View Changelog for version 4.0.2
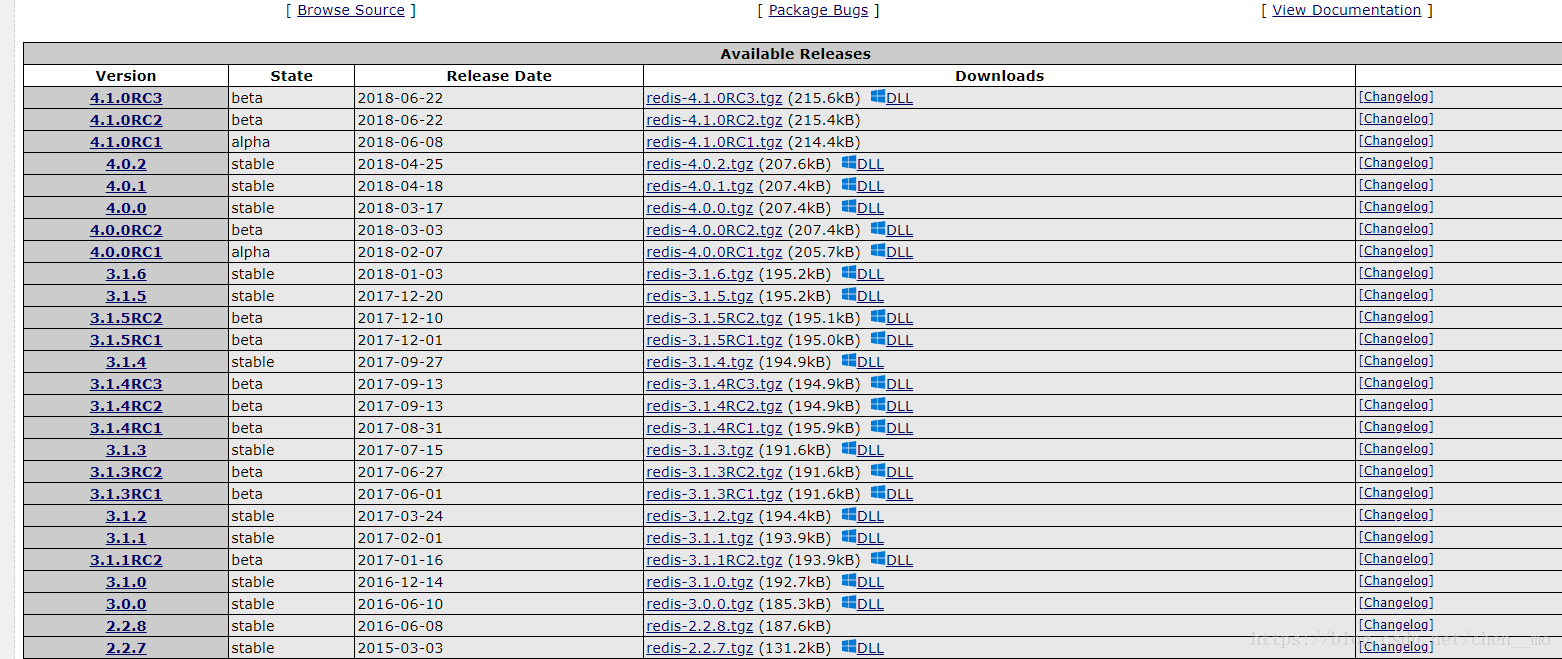 tap(1395, 163)
